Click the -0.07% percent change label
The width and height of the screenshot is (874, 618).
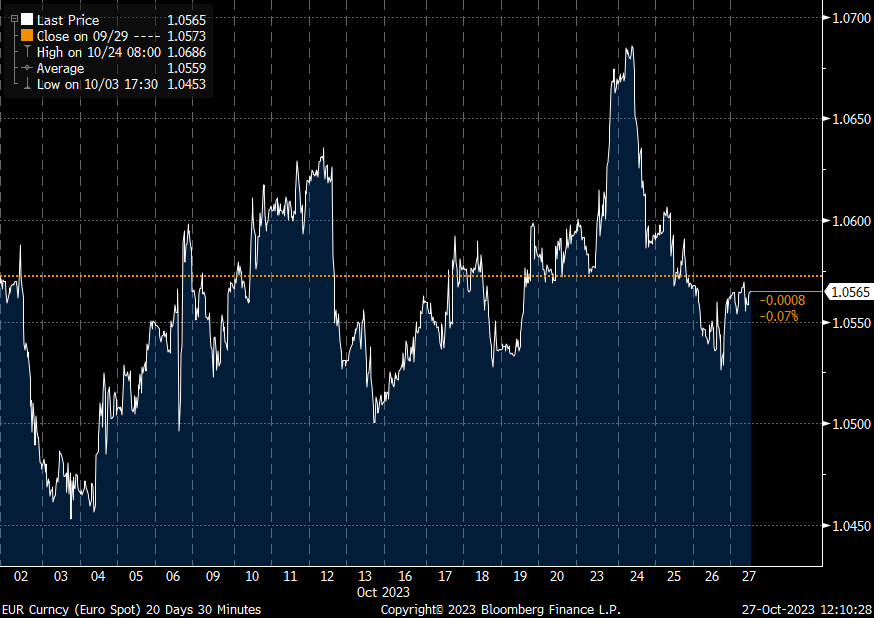pos(779,316)
